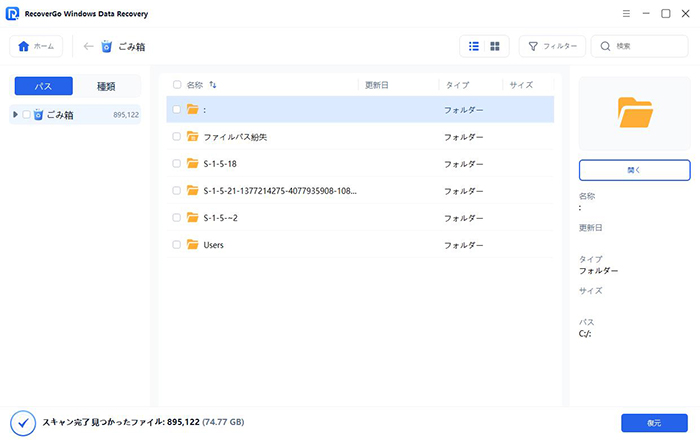The width and height of the screenshot is (700, 440).
Task: Go to ホーム home button
Action: (36, 46)
